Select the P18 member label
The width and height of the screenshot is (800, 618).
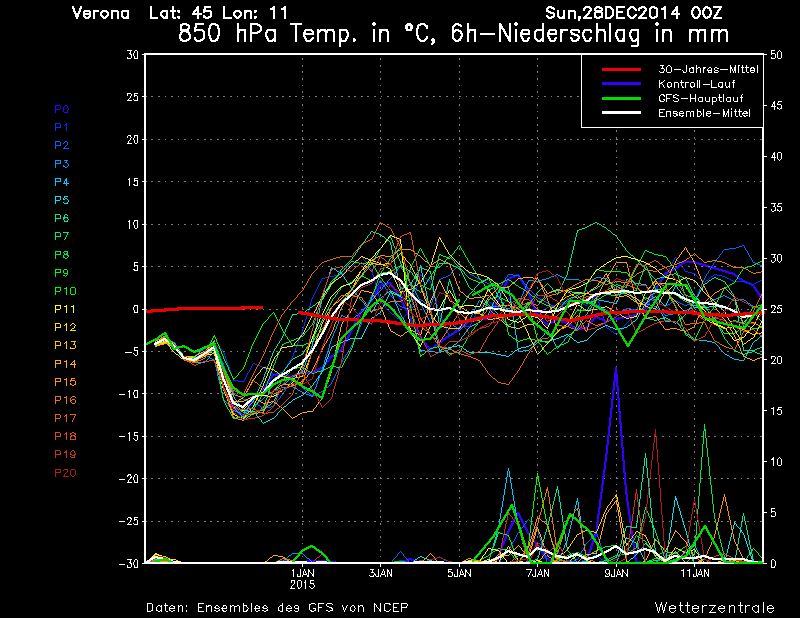point(65,436)
